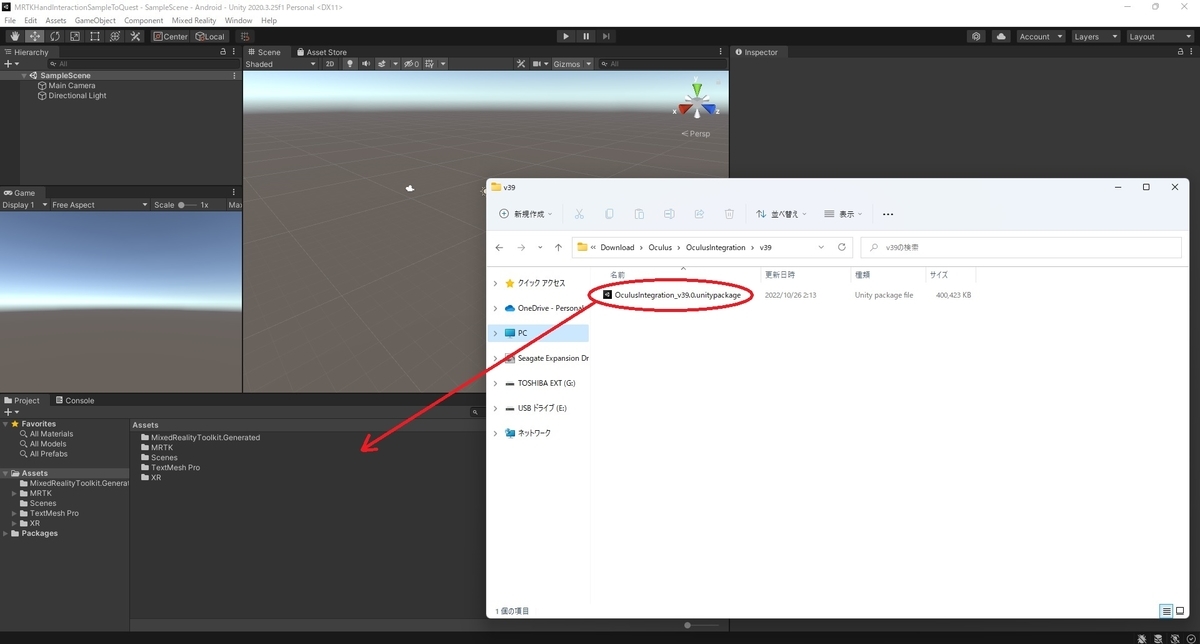
Task: Click Explorer refresh icon
Action: pos(842,247)
